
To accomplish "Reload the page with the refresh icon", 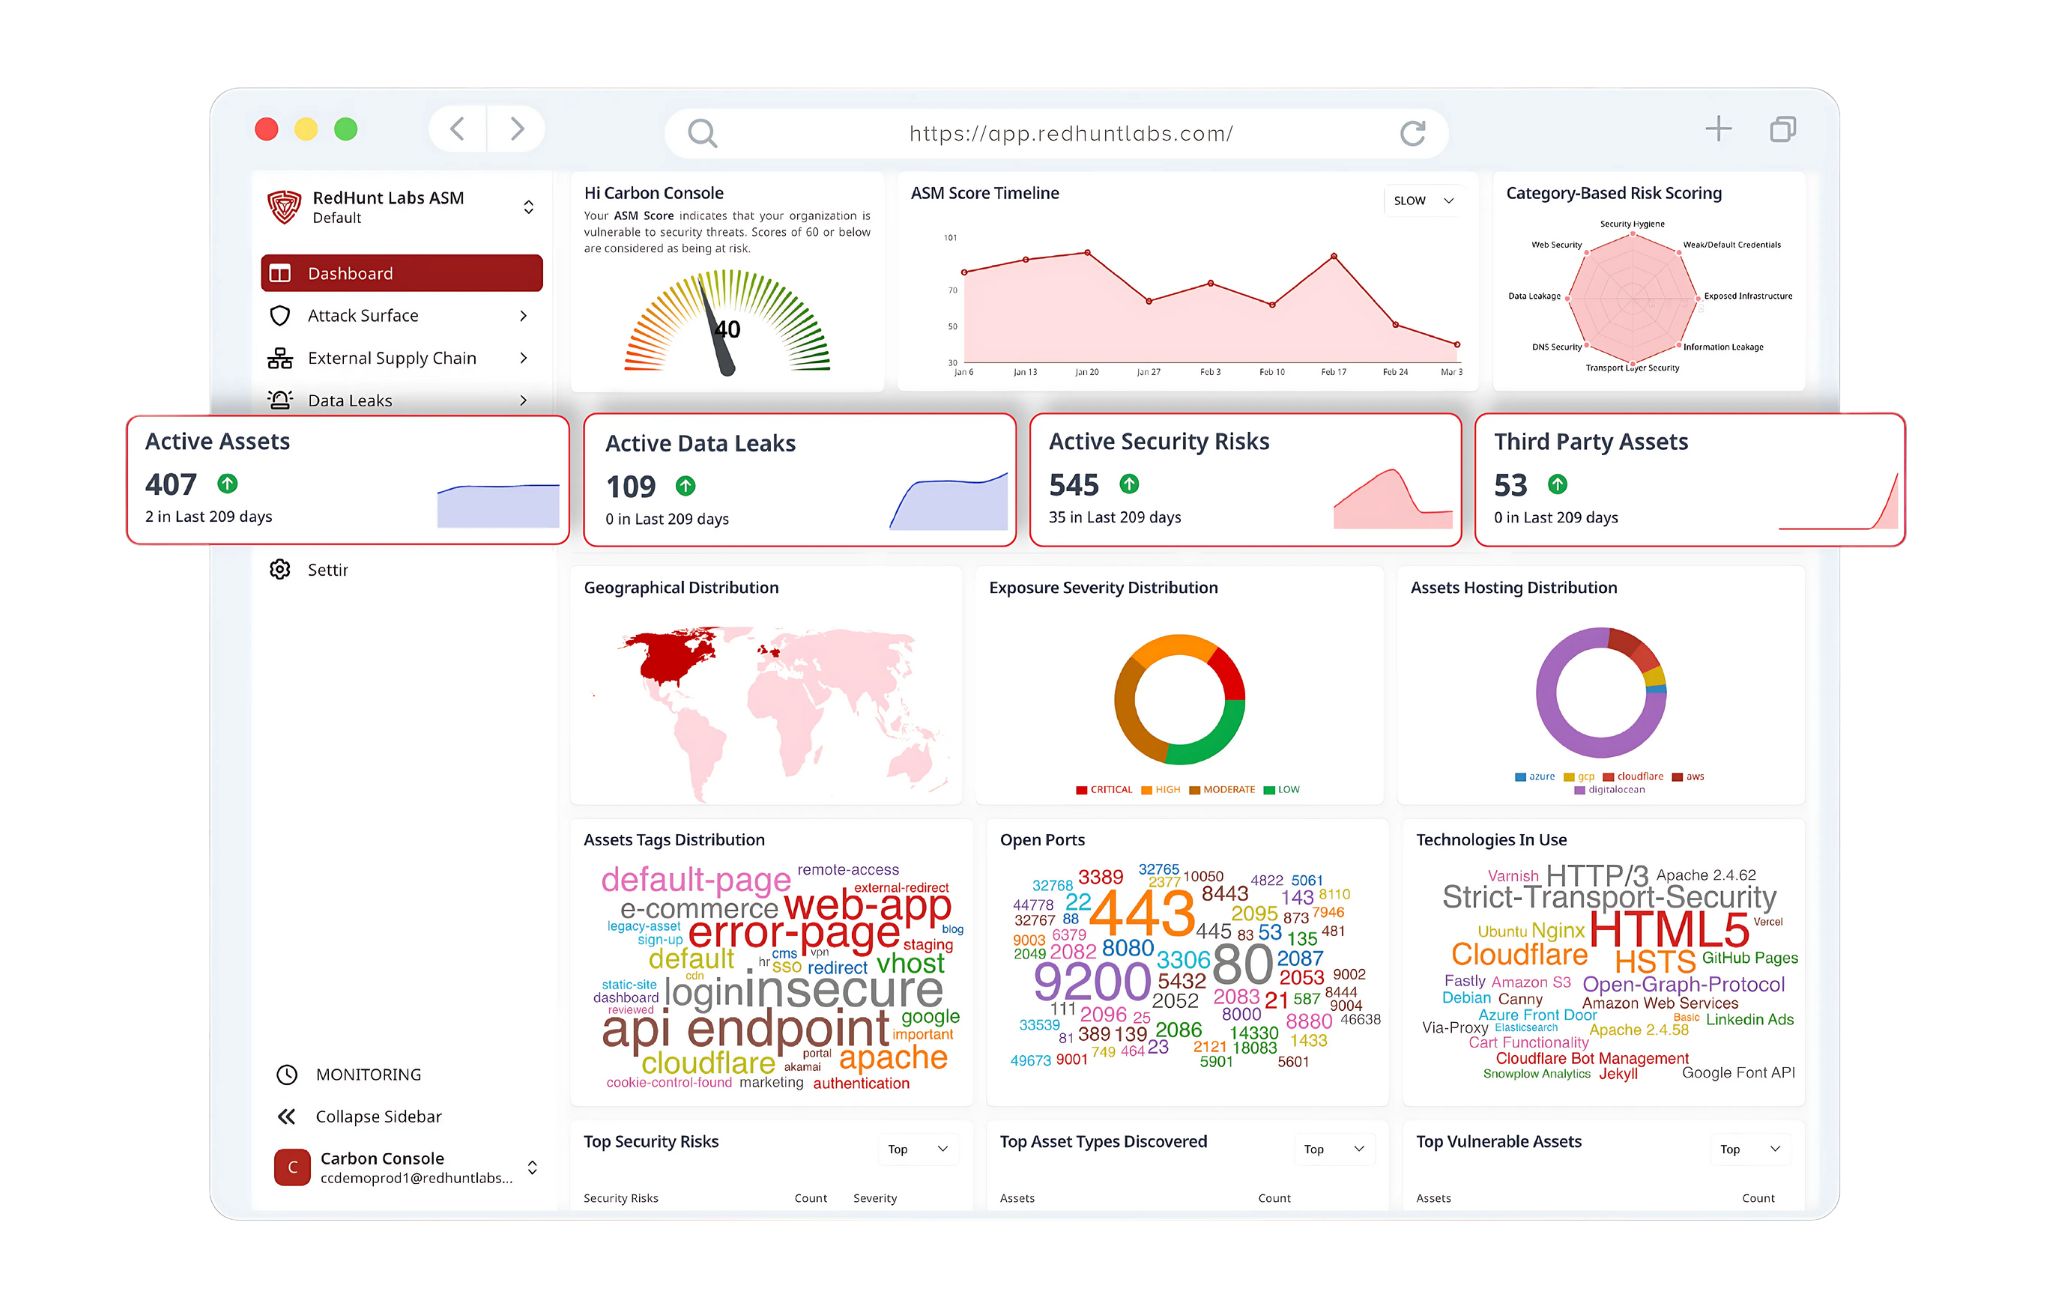I will (x=1412, y=133).
